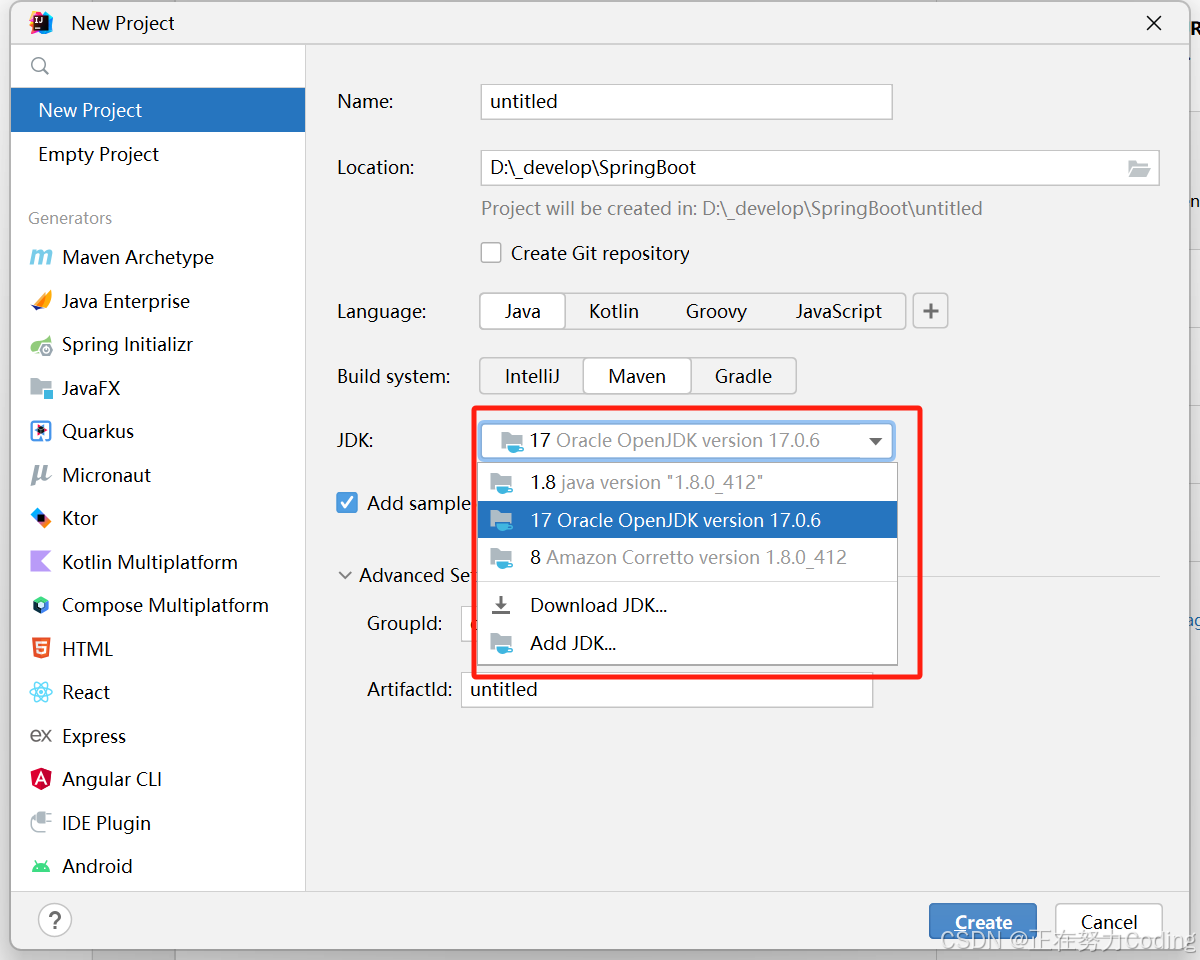Click the Download JDK arrow icon

pyautogui.click(x=502, y=605)
